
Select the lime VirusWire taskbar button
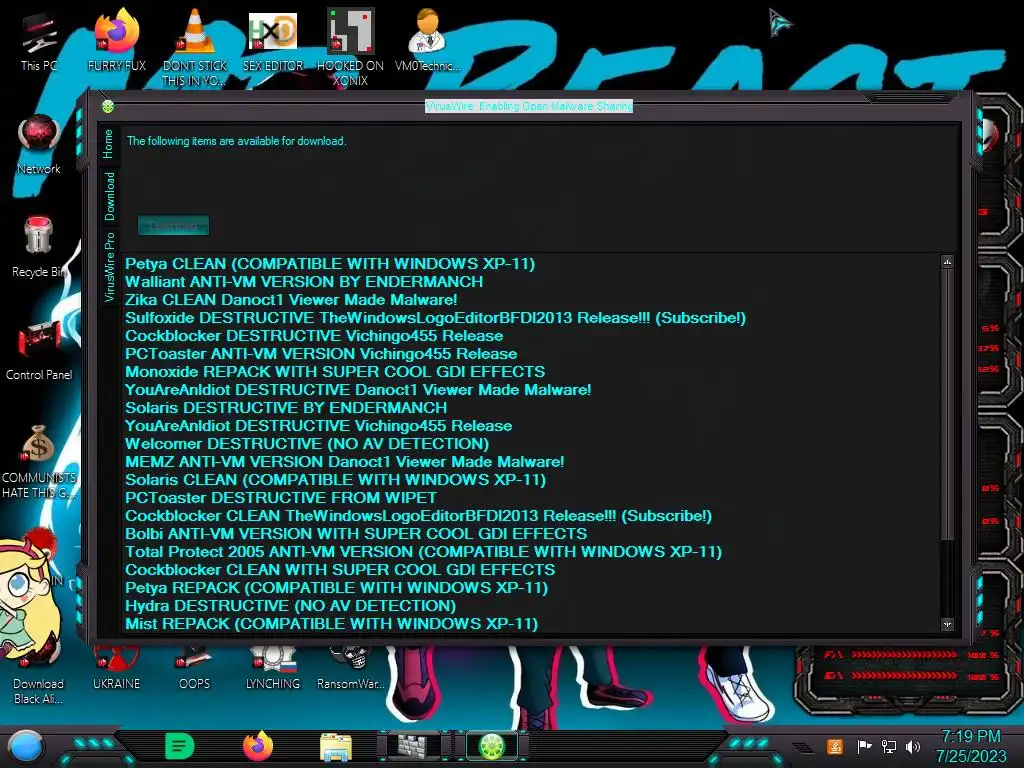(x=492, y=746)
